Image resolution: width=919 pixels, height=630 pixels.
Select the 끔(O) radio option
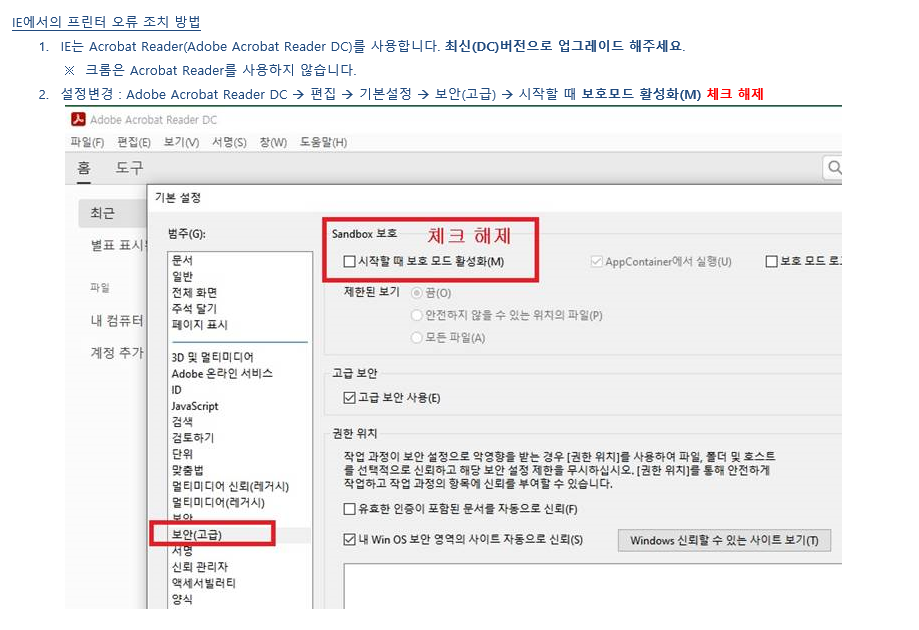[417, 294]
